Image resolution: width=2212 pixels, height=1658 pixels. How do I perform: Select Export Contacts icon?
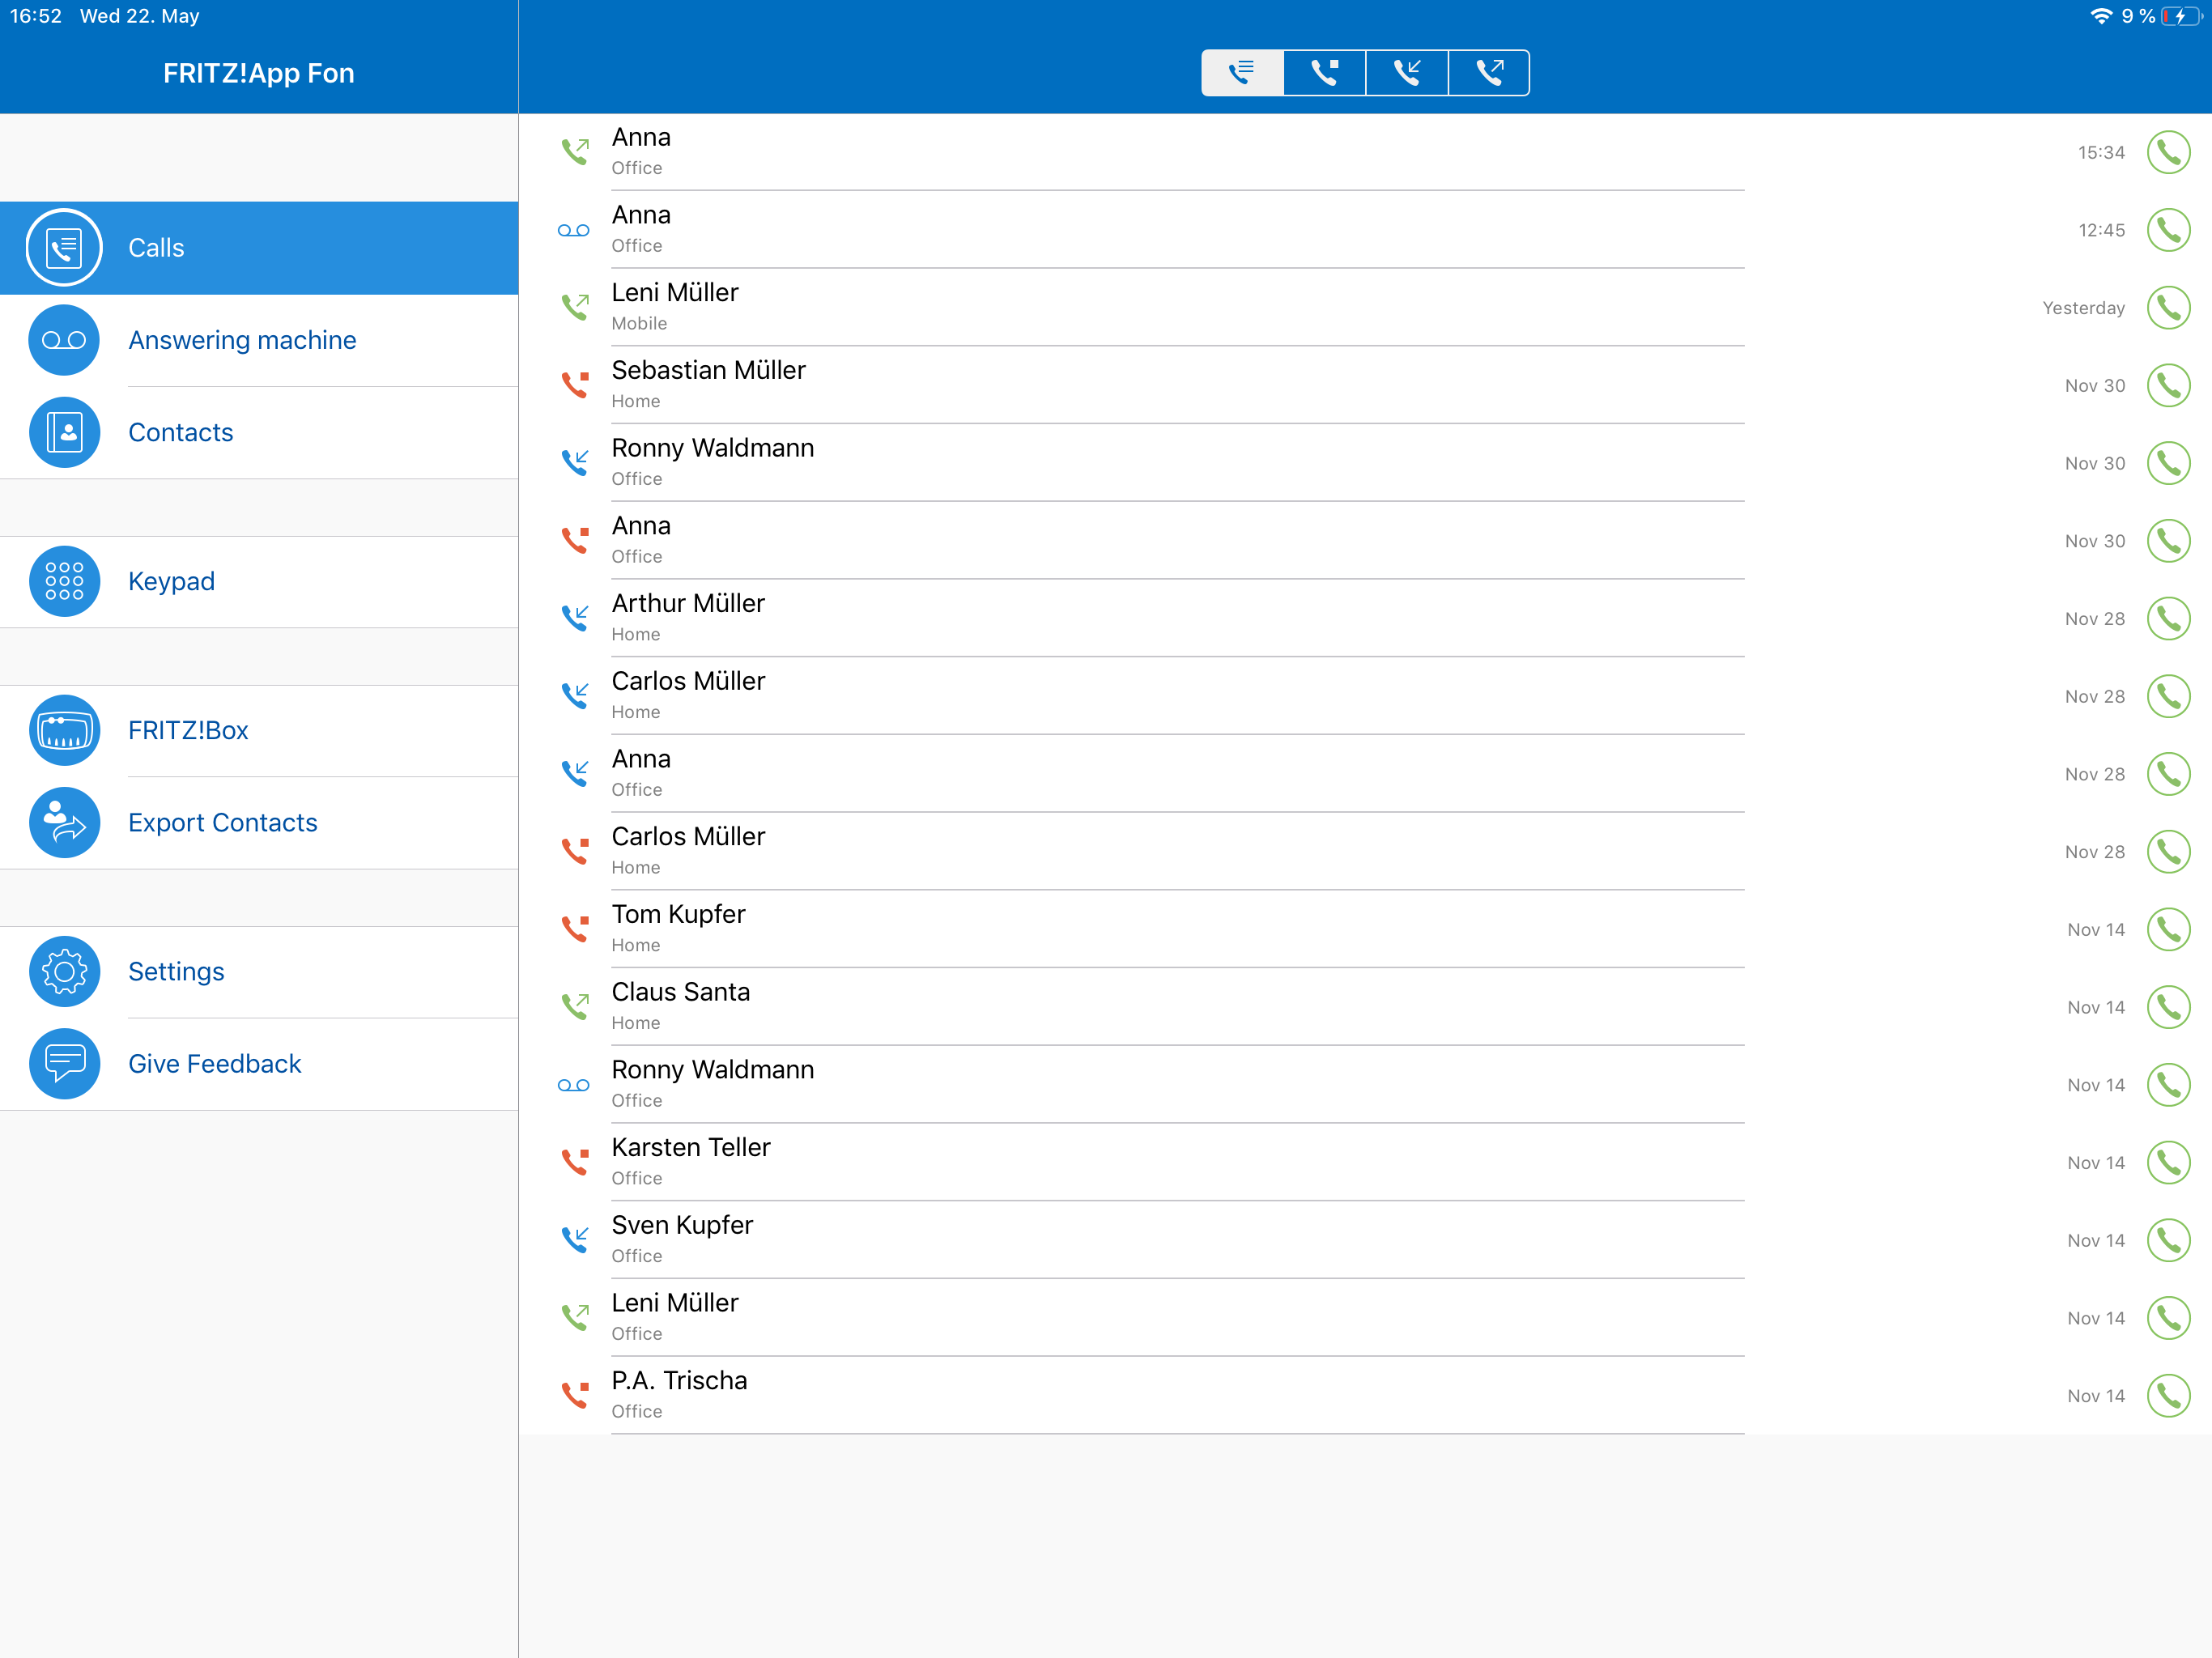click(64, 822)
